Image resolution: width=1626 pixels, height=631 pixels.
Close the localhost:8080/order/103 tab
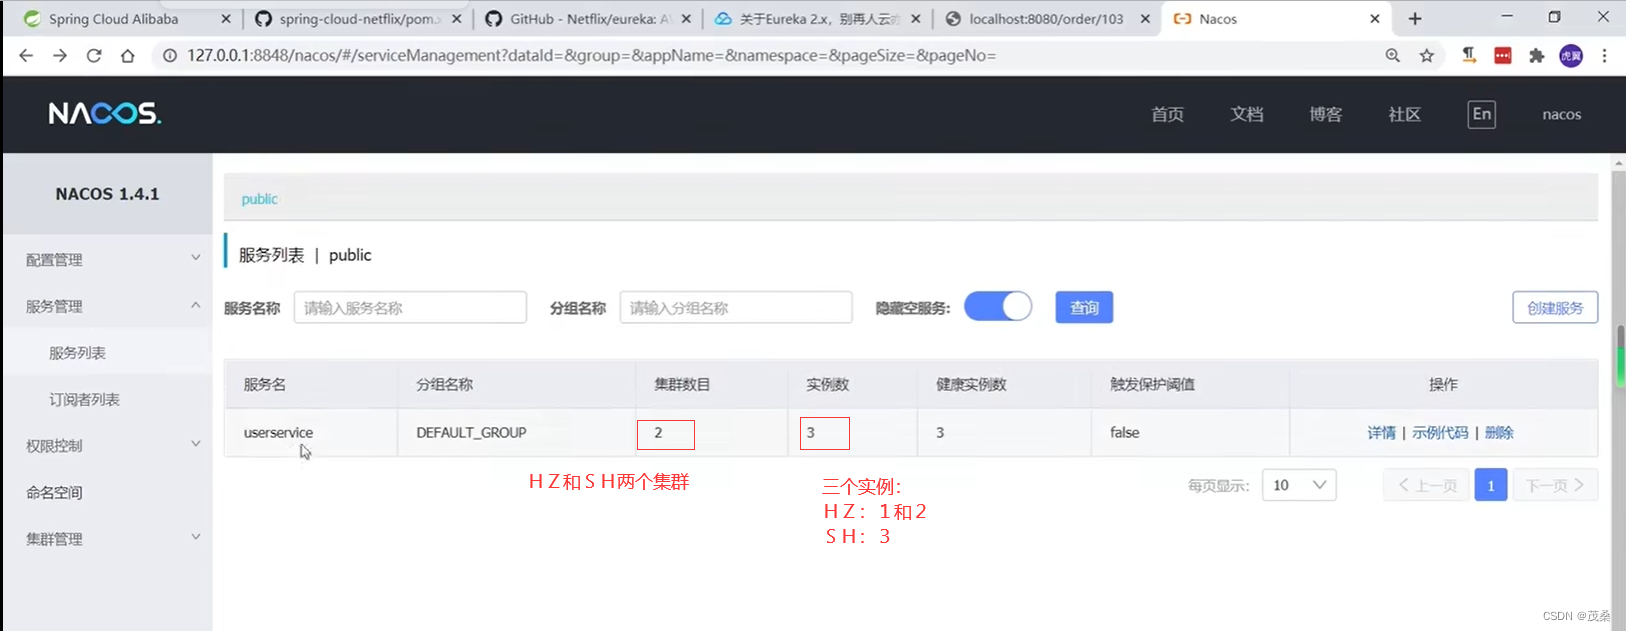click(1145, 19)
